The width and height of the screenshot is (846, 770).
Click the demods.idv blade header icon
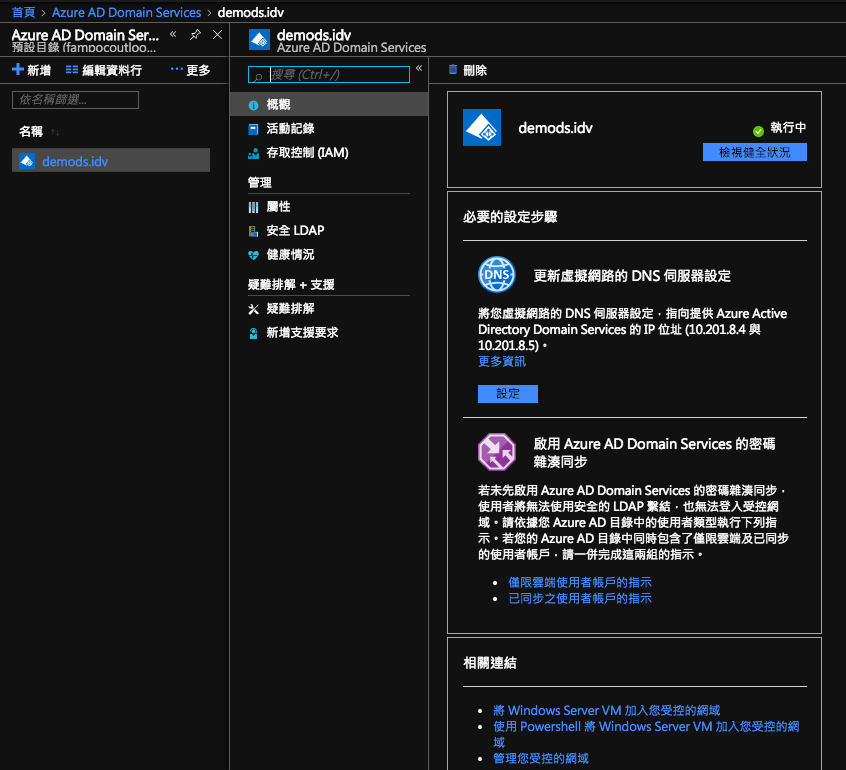click(260, 39)
